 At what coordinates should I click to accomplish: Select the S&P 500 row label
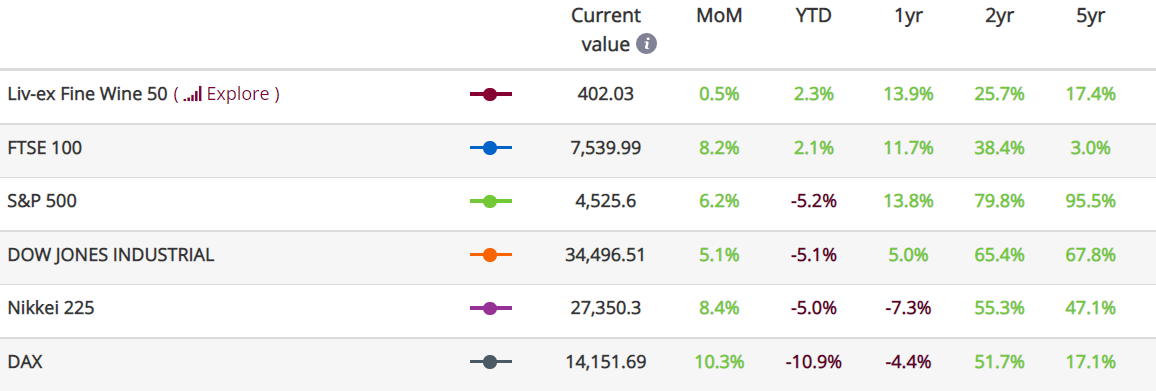[41, 201]
